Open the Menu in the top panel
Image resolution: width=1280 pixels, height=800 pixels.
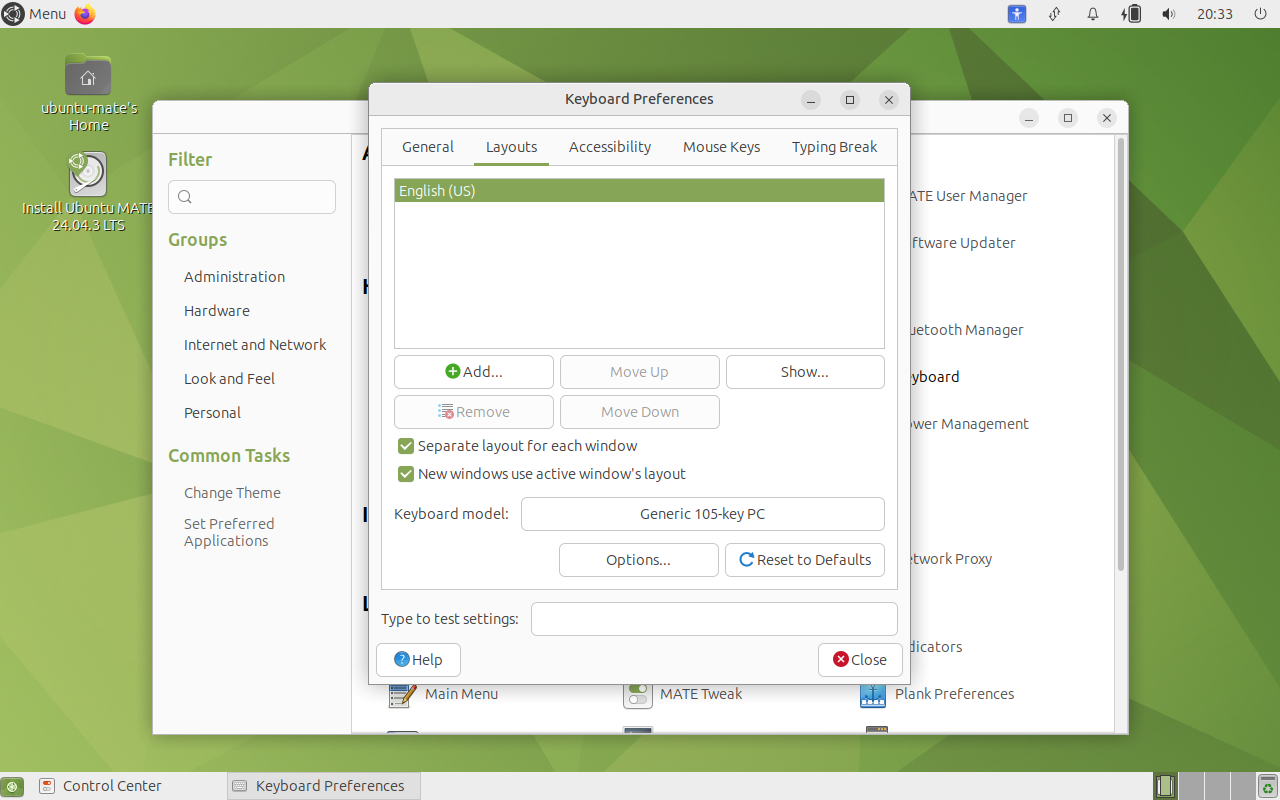35,14
